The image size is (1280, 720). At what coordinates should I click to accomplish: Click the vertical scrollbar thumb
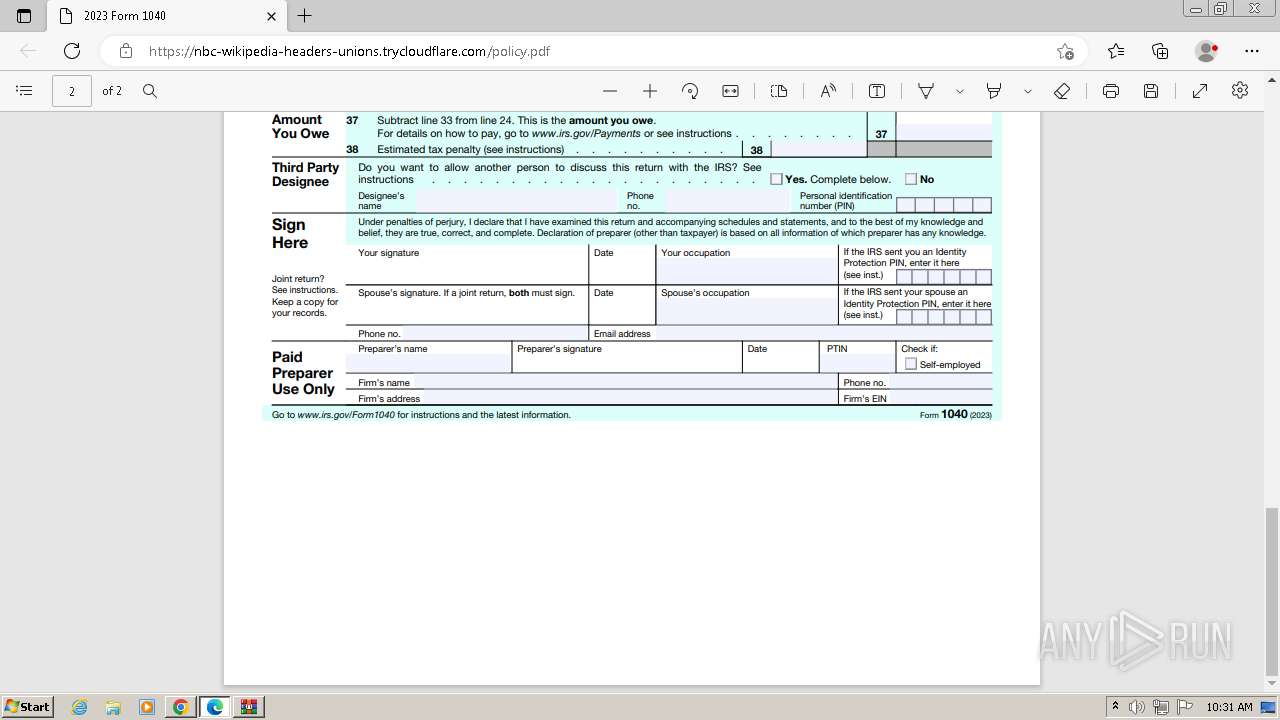pyautogui.click(x=1272, y=591)
